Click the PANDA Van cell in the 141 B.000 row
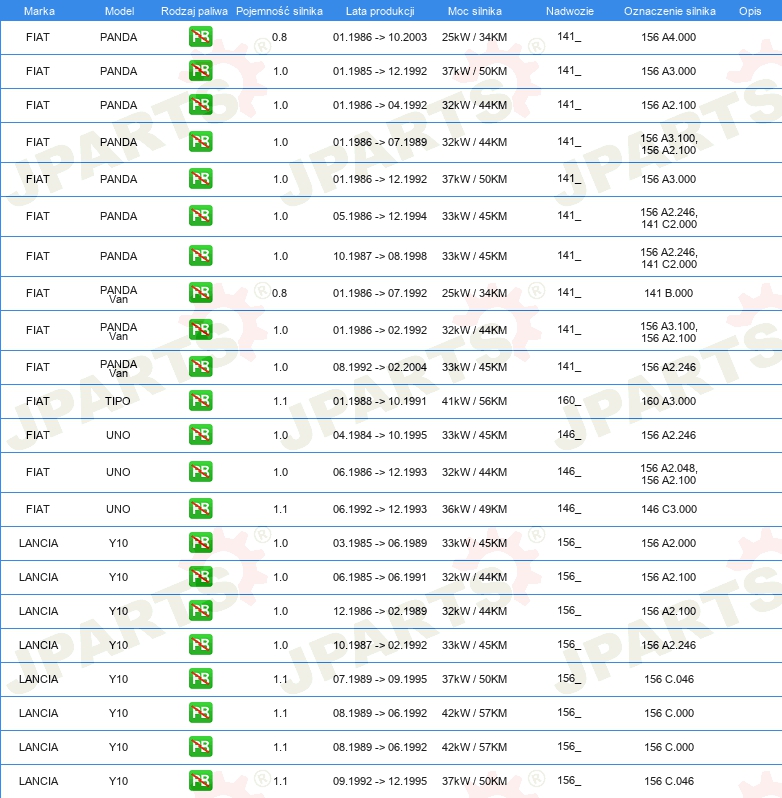The height and width of the screenshot is (798, 782). pyautogui.click(x=118, y=294)
